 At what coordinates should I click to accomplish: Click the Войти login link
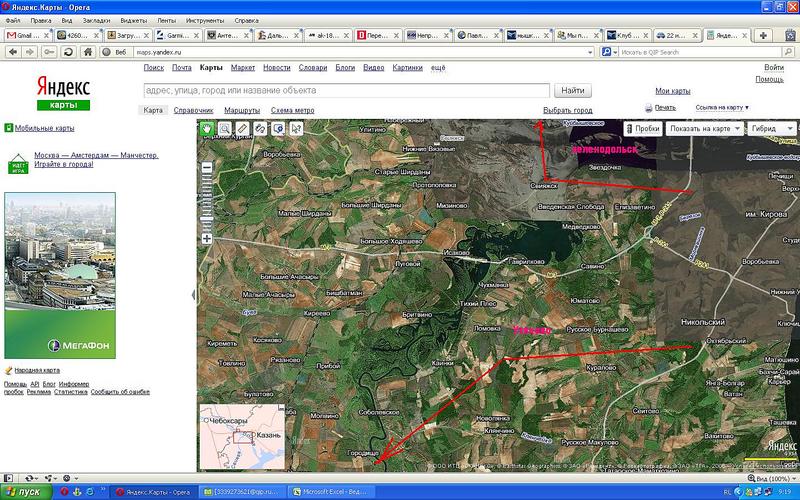point(773,67)
